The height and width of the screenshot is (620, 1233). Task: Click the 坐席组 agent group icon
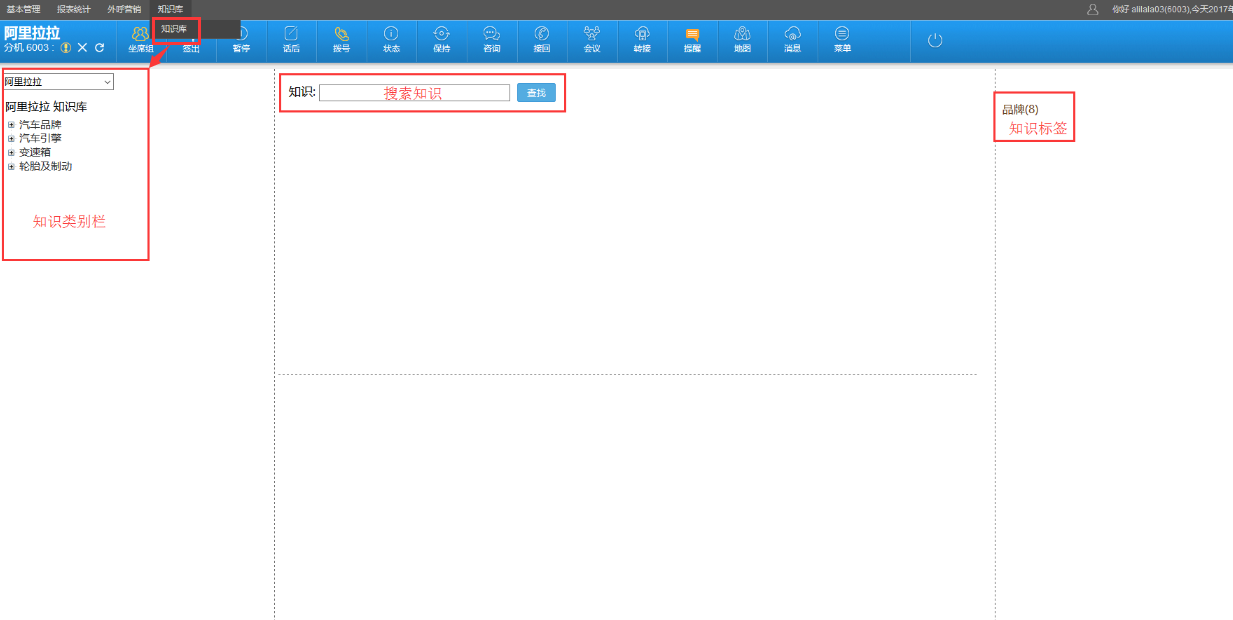pos(140,37)
